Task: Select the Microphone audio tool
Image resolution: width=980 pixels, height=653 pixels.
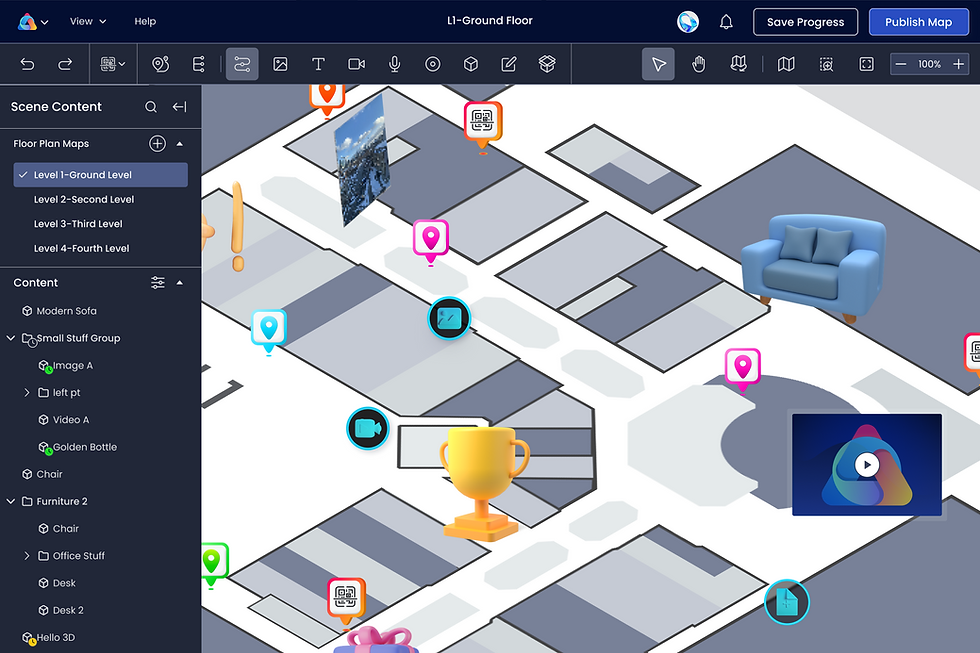Action: [x=394, y=64]
